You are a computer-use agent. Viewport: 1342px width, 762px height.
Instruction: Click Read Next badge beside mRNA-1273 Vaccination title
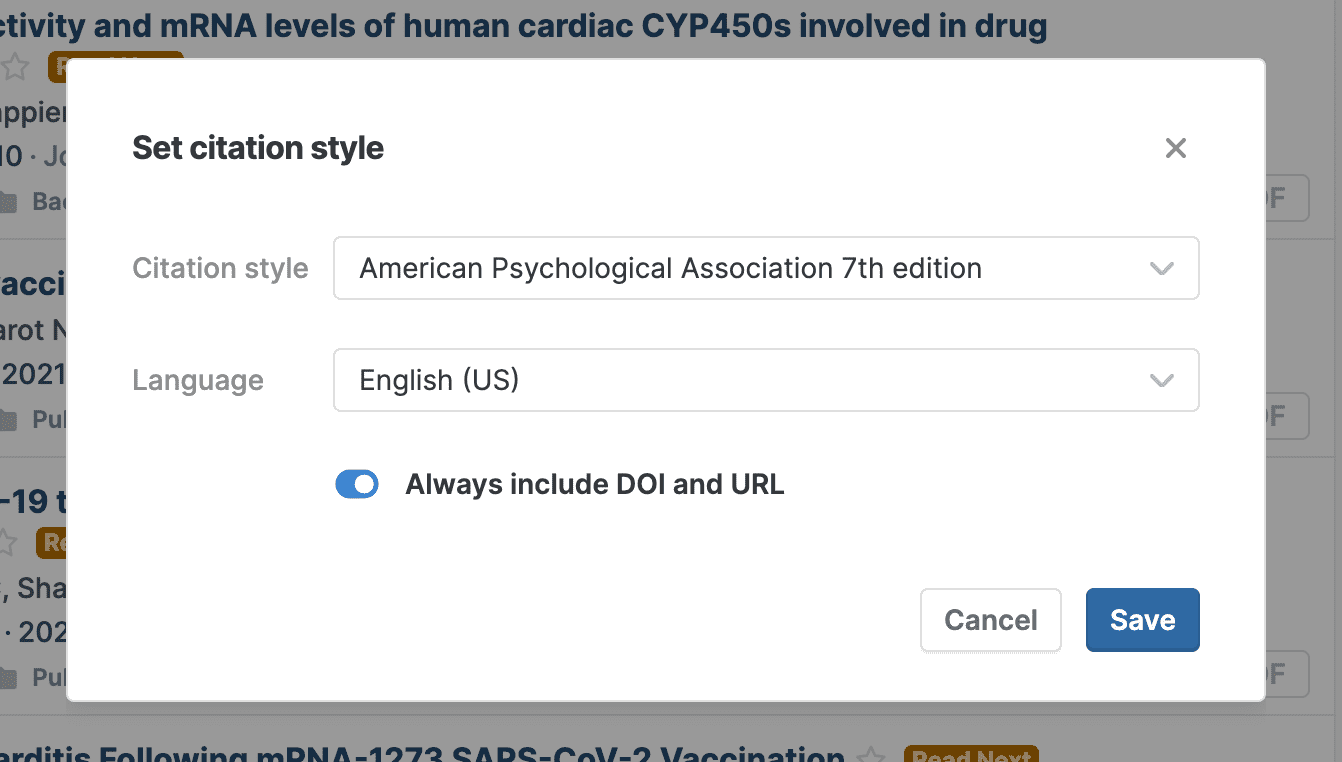pos(970,754)
